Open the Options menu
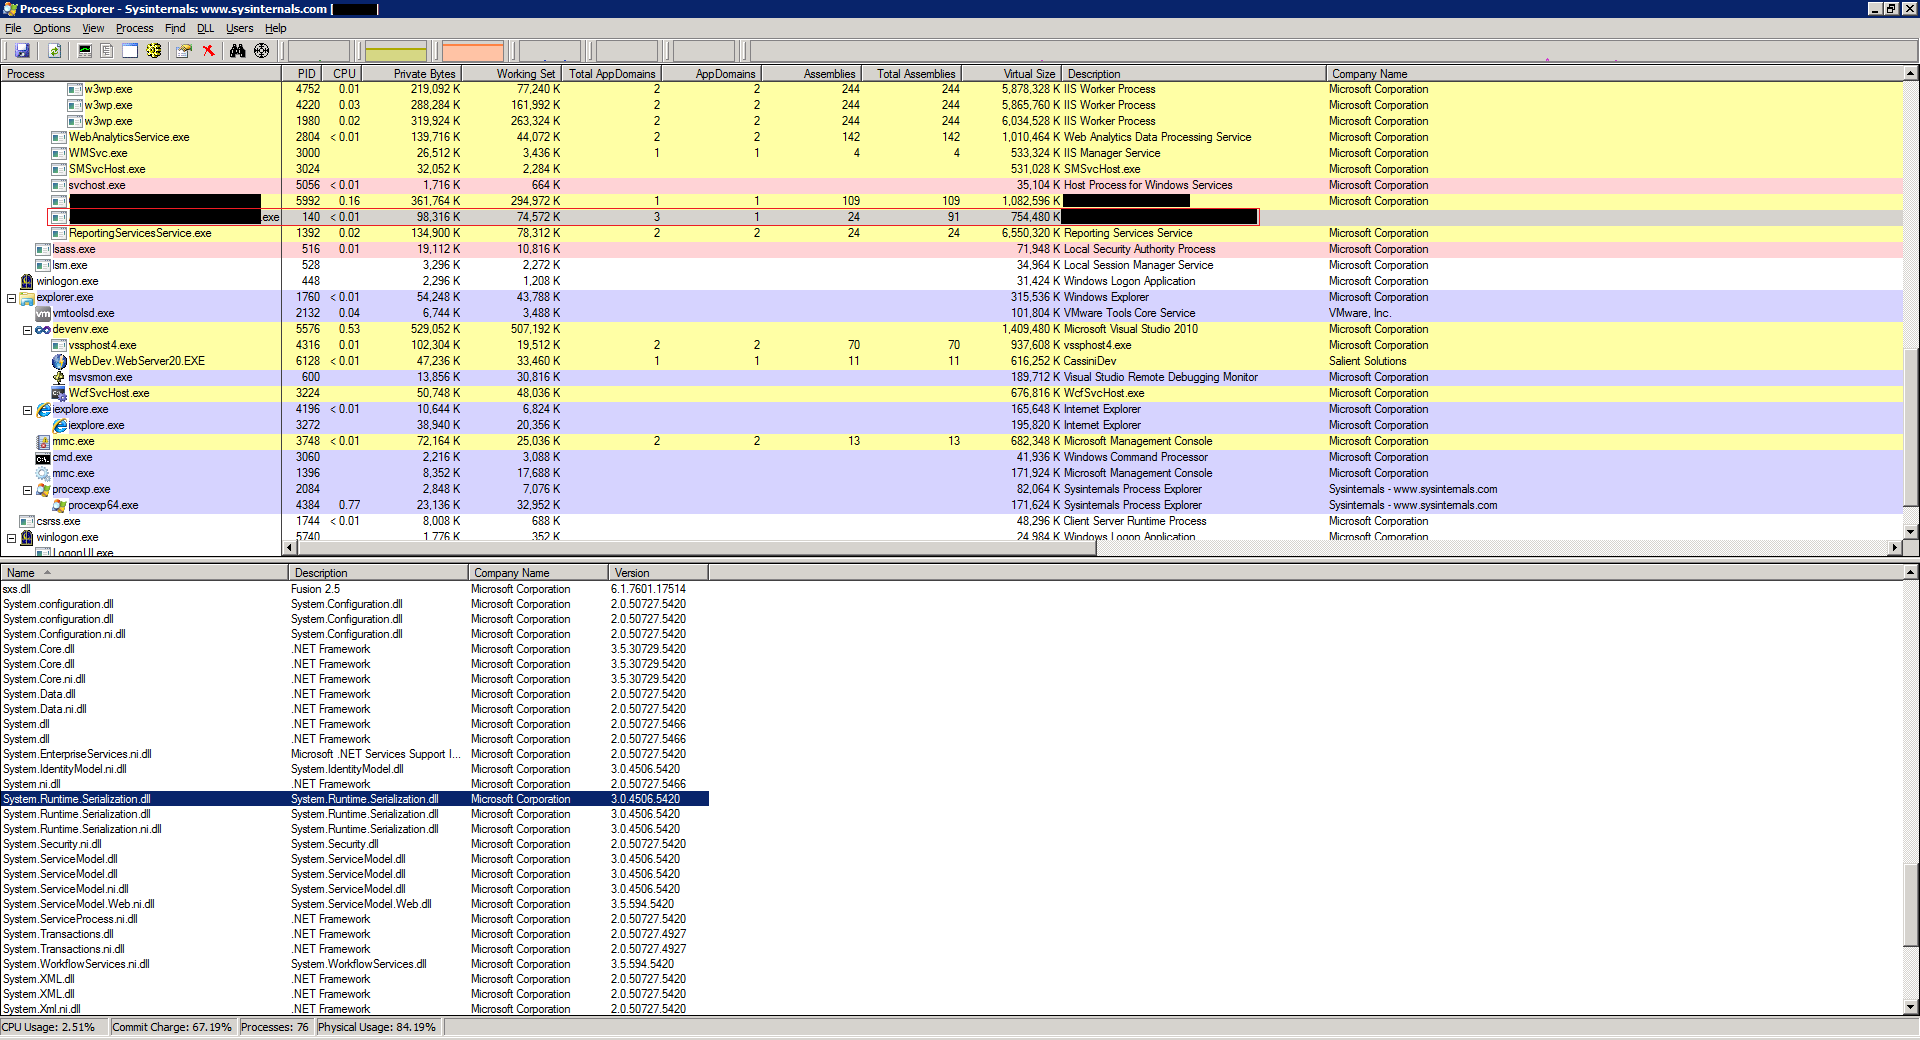This screenshot has width=1920, height=1040. (x=51, y=28)
